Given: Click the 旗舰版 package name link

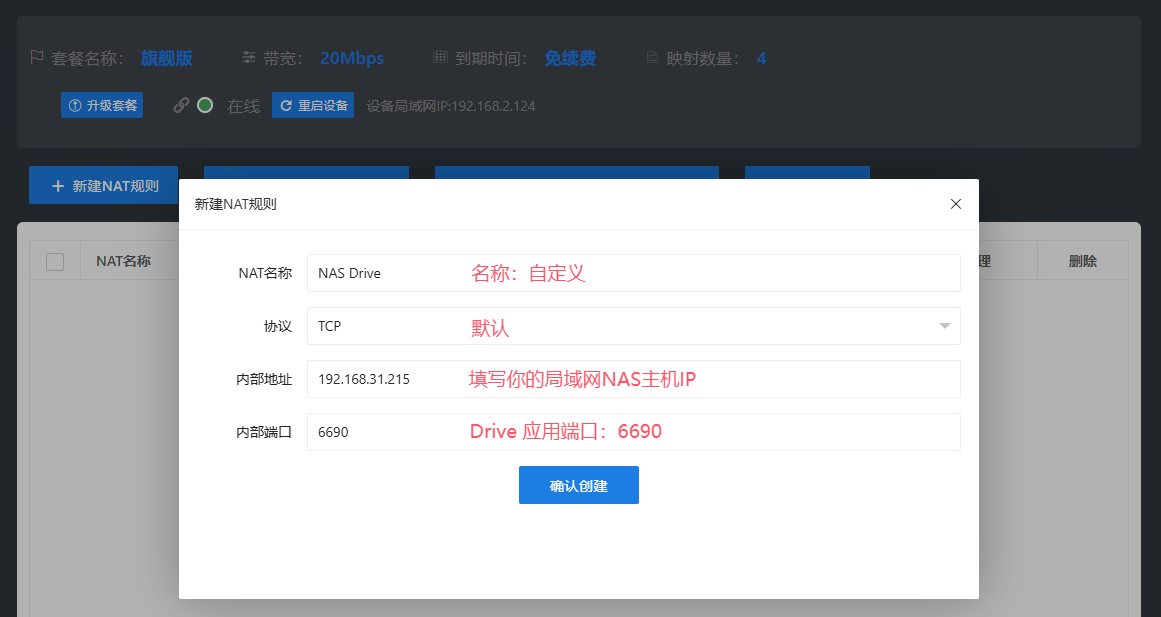Looking at the screenshot, I should pyautogui.click(x=166, y=58).
